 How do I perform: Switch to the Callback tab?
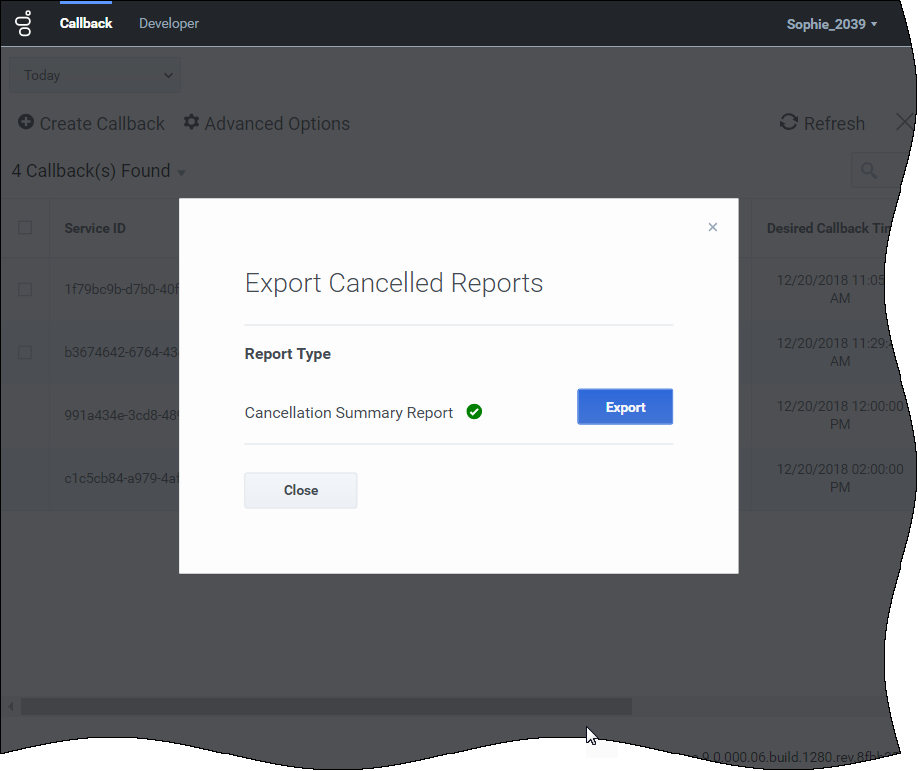point(86,23)
